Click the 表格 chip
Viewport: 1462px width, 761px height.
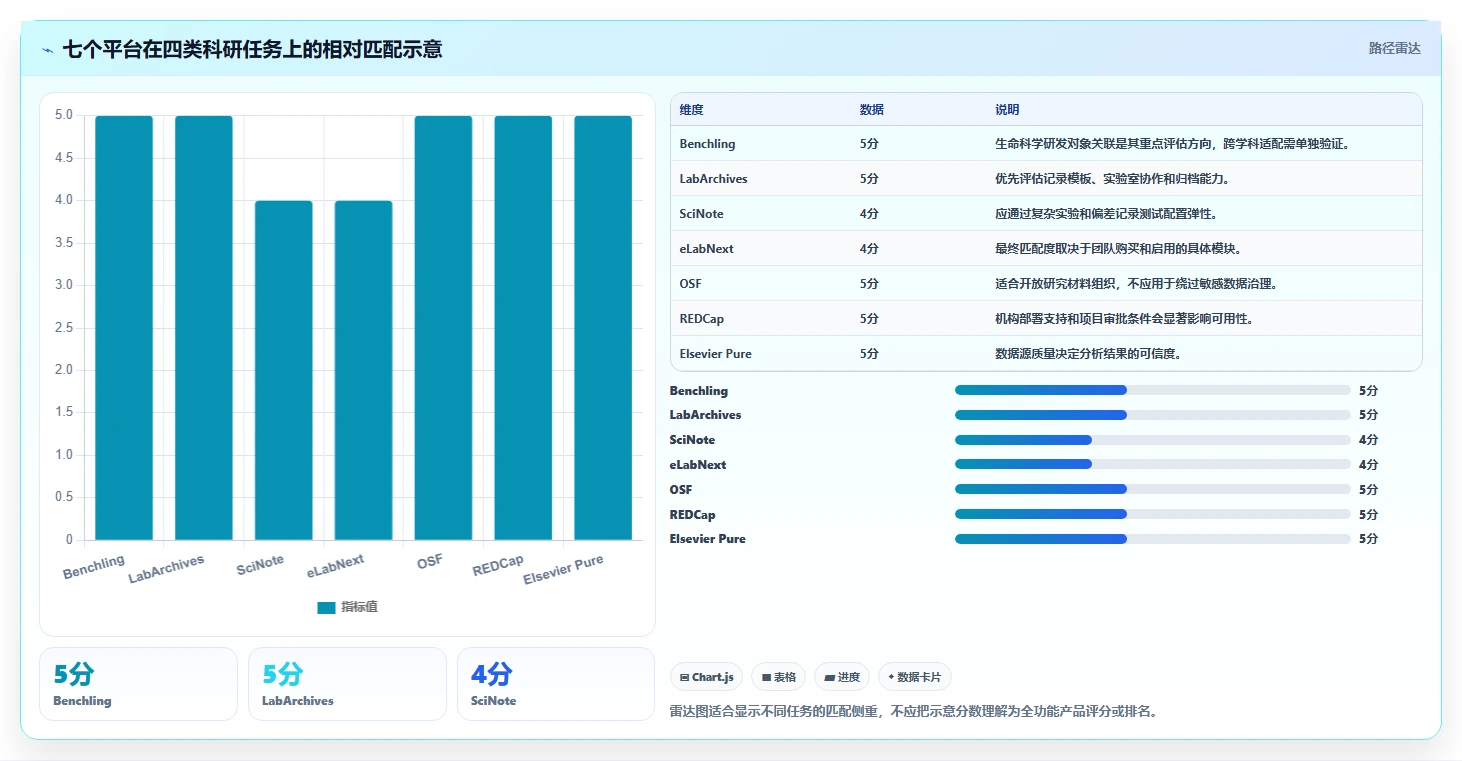click(779, 677)
